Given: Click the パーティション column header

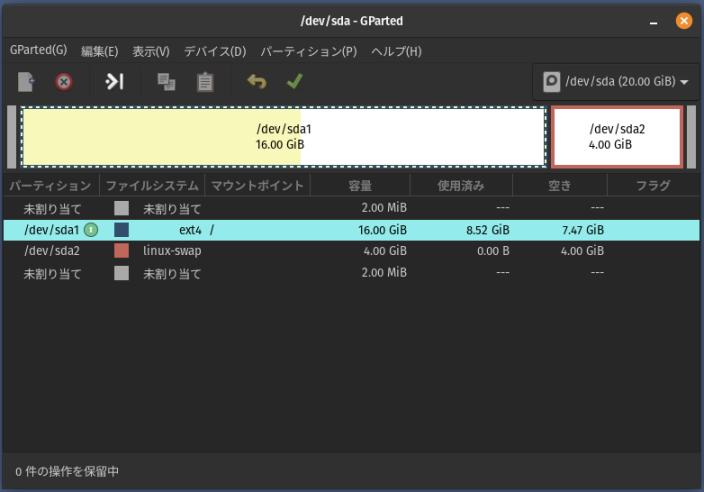Looking at the screenshot, I should [x=50, y=185].
